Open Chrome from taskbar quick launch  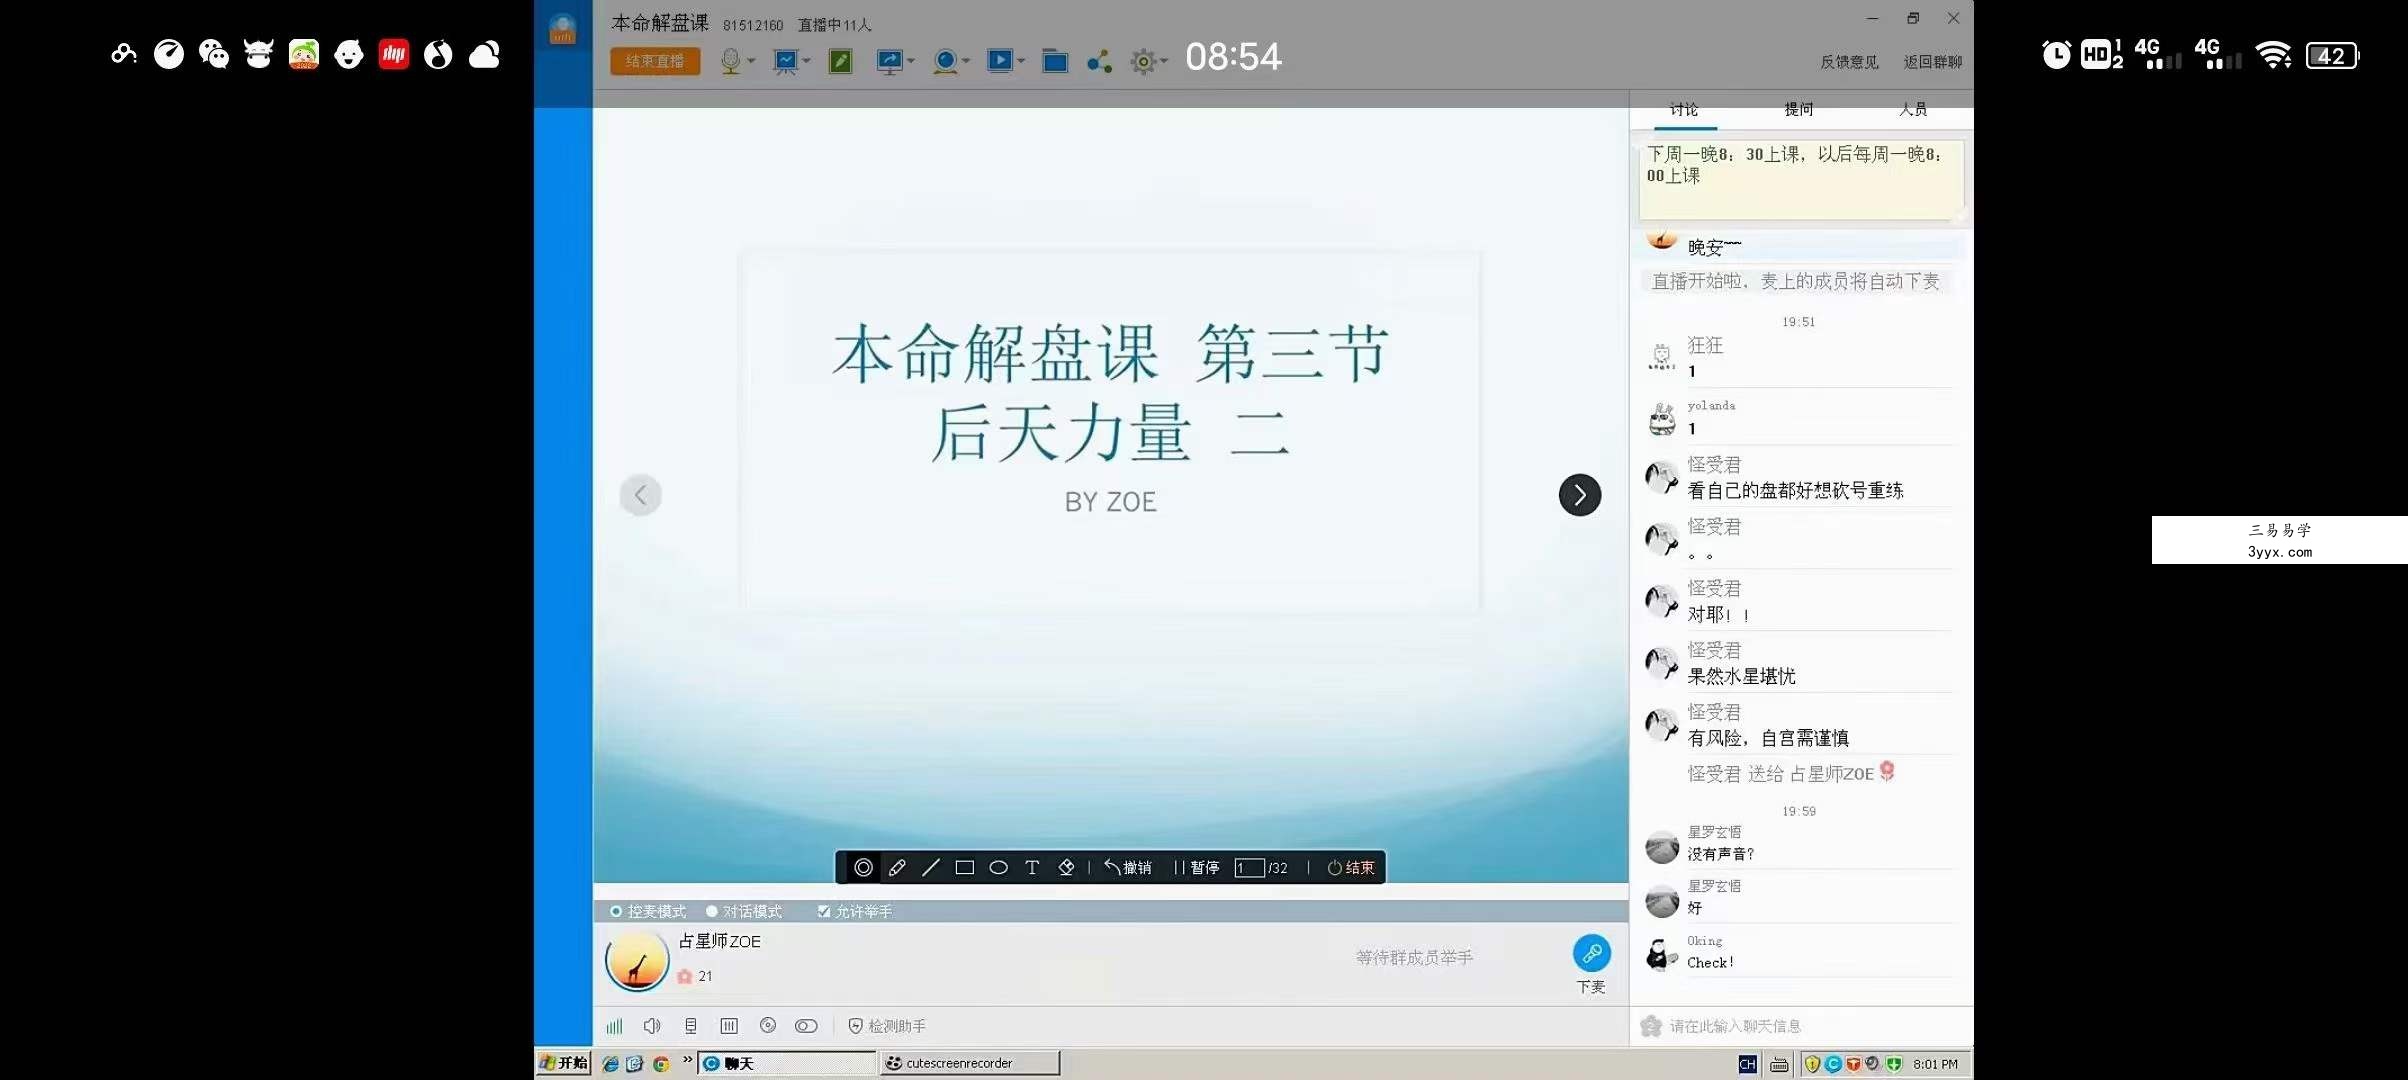661,1064
